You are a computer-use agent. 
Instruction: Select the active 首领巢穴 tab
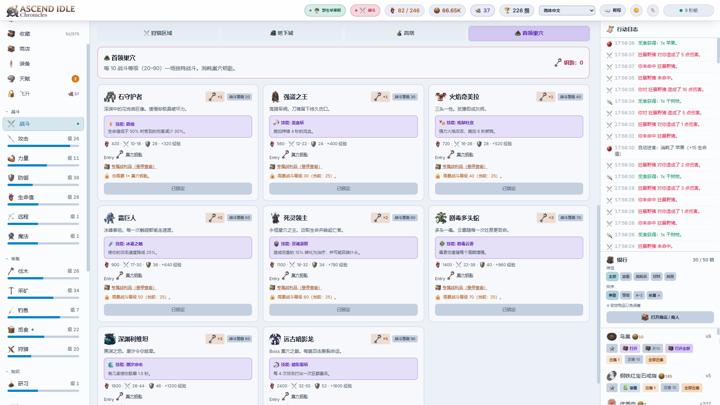tap(529, 33)
